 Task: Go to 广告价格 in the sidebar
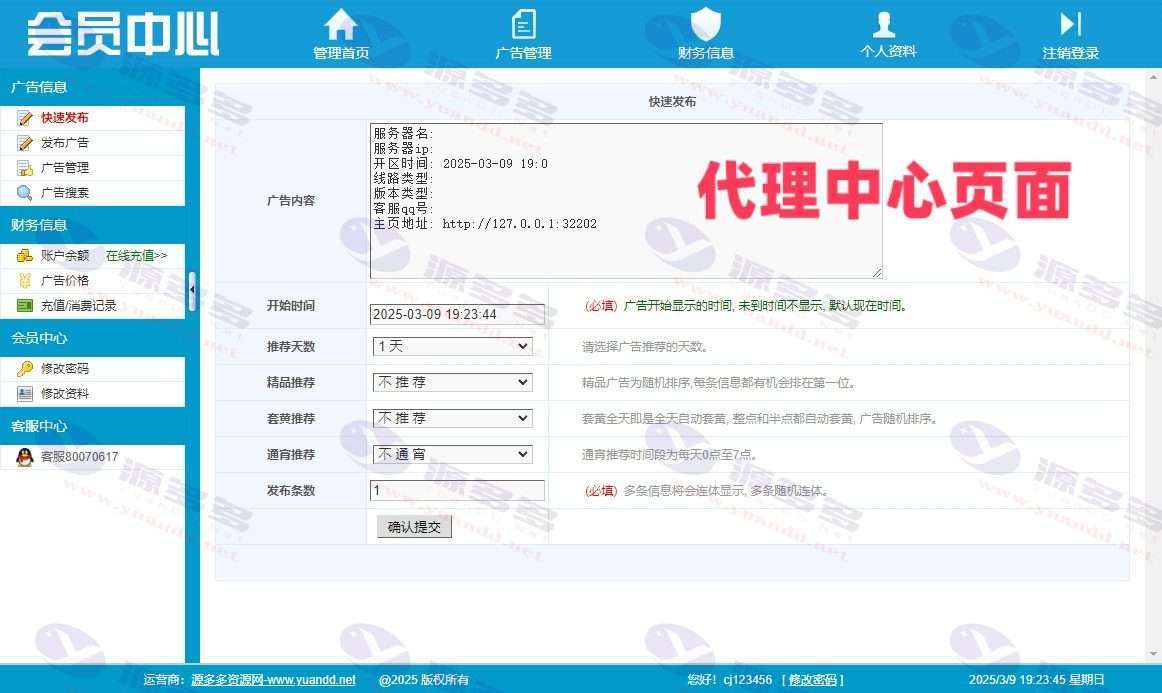[x=65, y=281]
